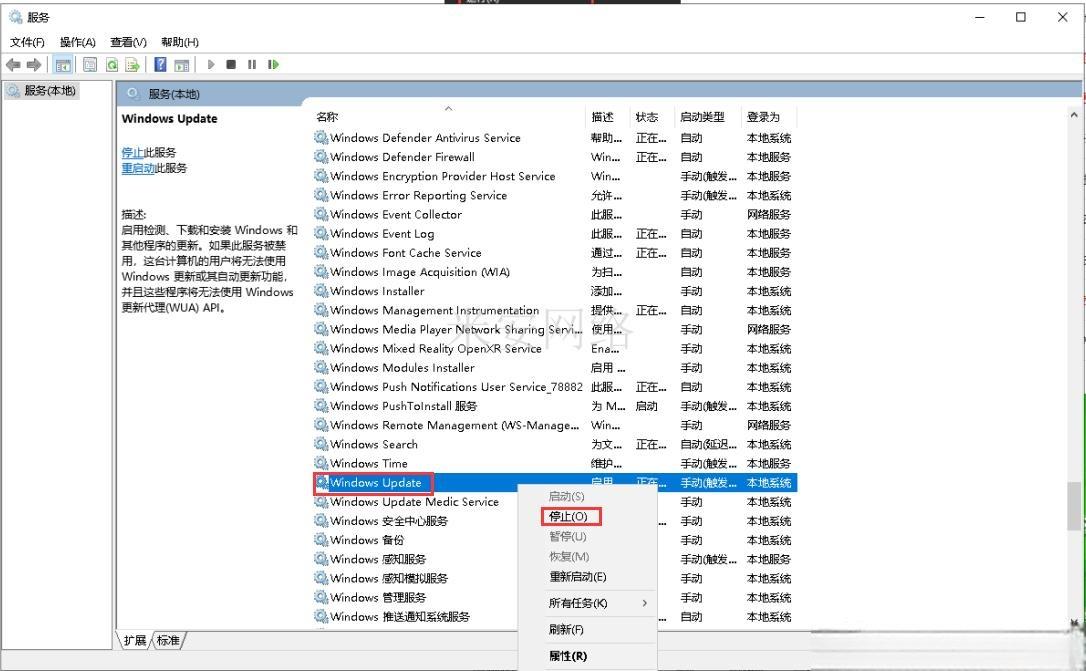Open the 查看(V) menu
The width and height of the screenshot is (1086, 671).
coord(128,42)
